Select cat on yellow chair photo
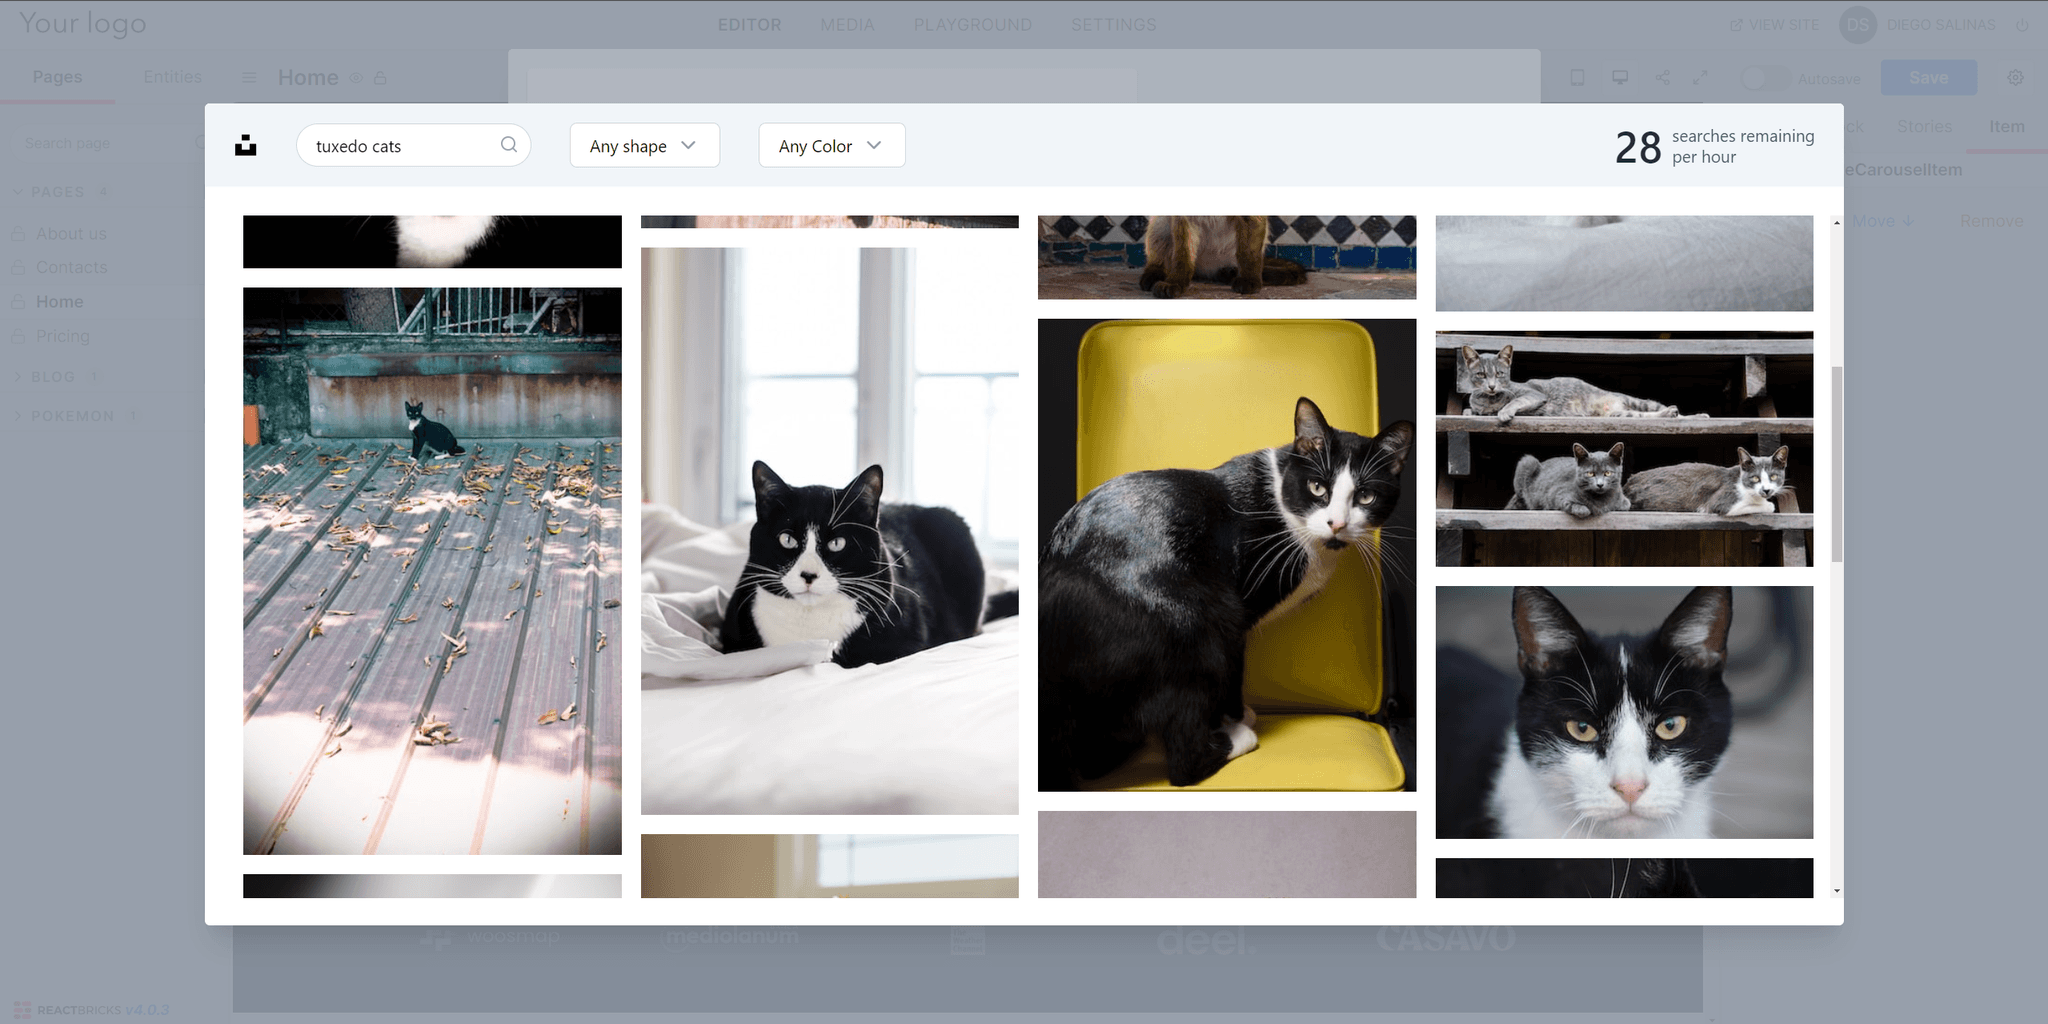This screenshot has width=2048, height=1024. click(x=1227, y=555)
